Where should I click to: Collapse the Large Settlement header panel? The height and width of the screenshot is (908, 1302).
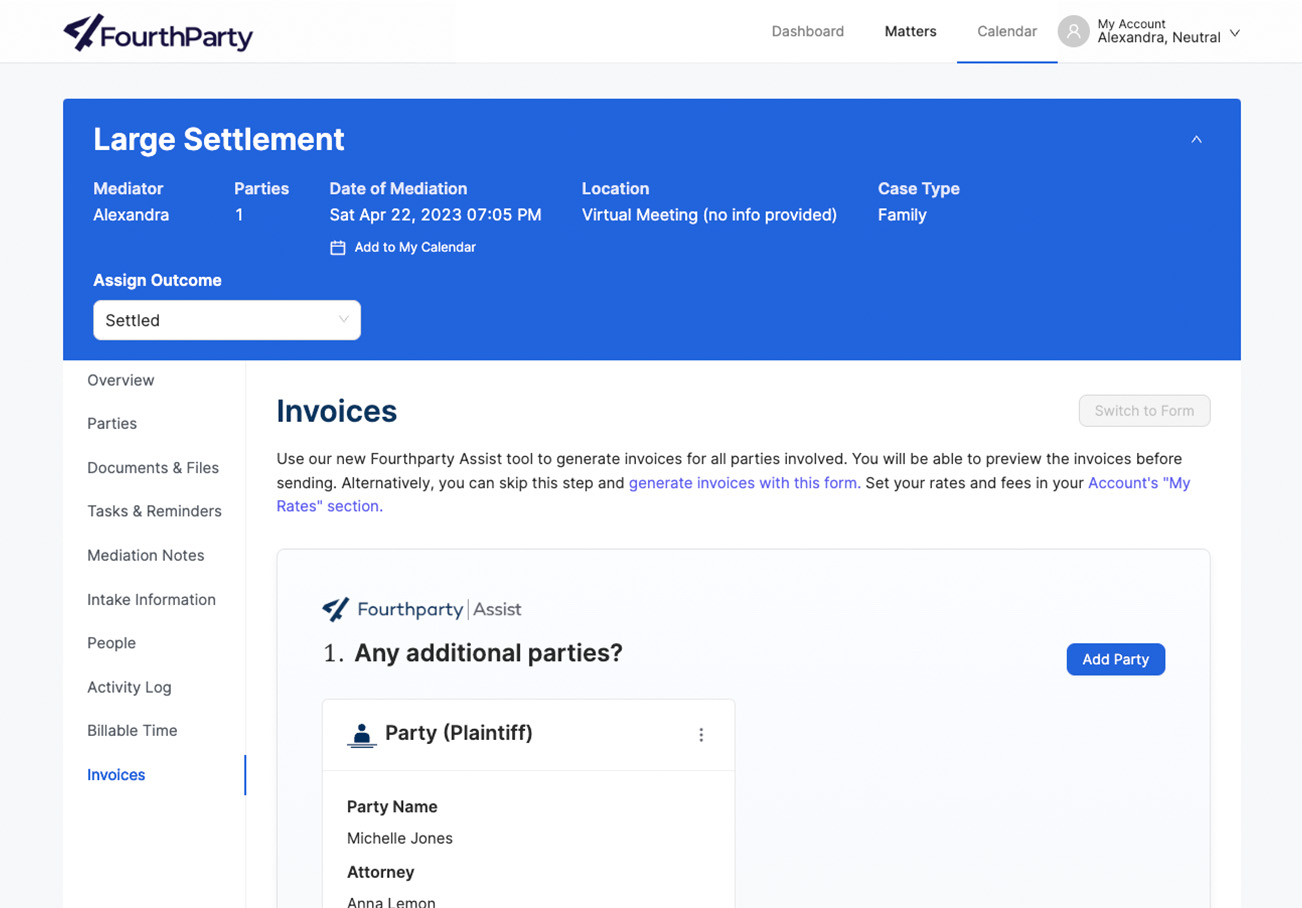click(x=1196, y=140)
